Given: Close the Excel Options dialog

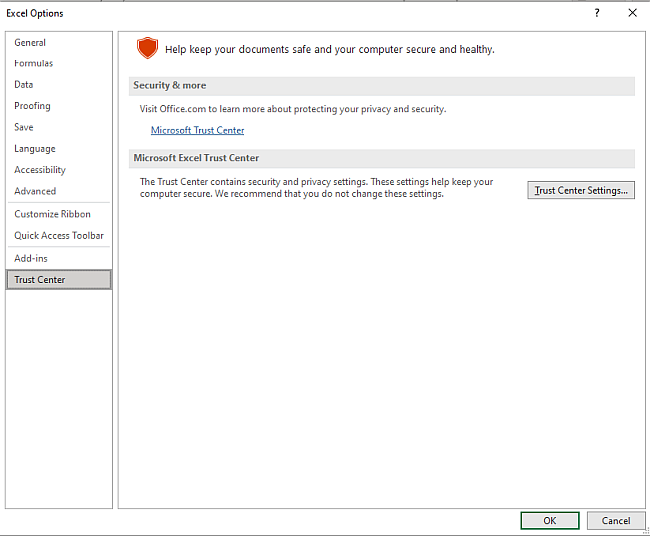Looking at the screenshot, I should tap(632, 13).
